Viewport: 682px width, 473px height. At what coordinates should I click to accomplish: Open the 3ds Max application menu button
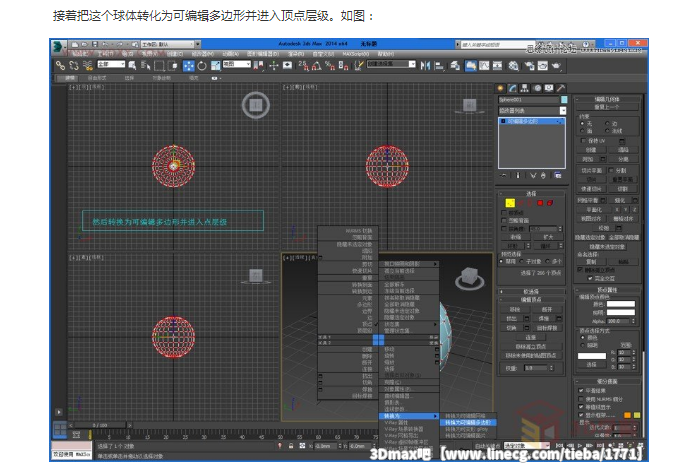pyautogui.click(x=58, y=46)
